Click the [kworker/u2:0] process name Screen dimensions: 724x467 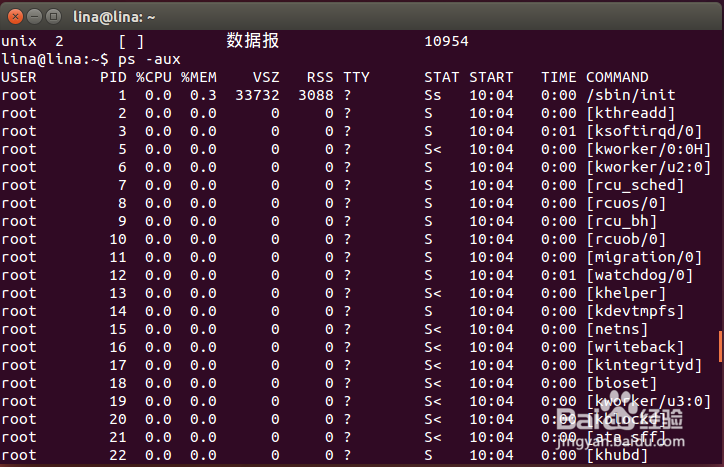(649, 167)
